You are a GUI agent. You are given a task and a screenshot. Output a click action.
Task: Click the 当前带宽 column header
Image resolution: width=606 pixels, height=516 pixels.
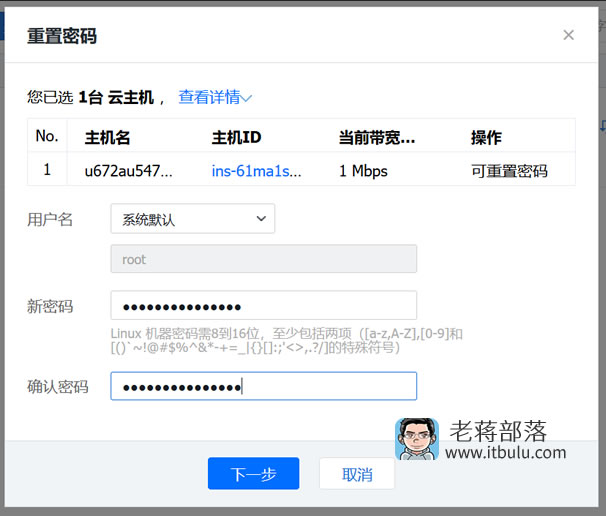click(x=377, y=137)
